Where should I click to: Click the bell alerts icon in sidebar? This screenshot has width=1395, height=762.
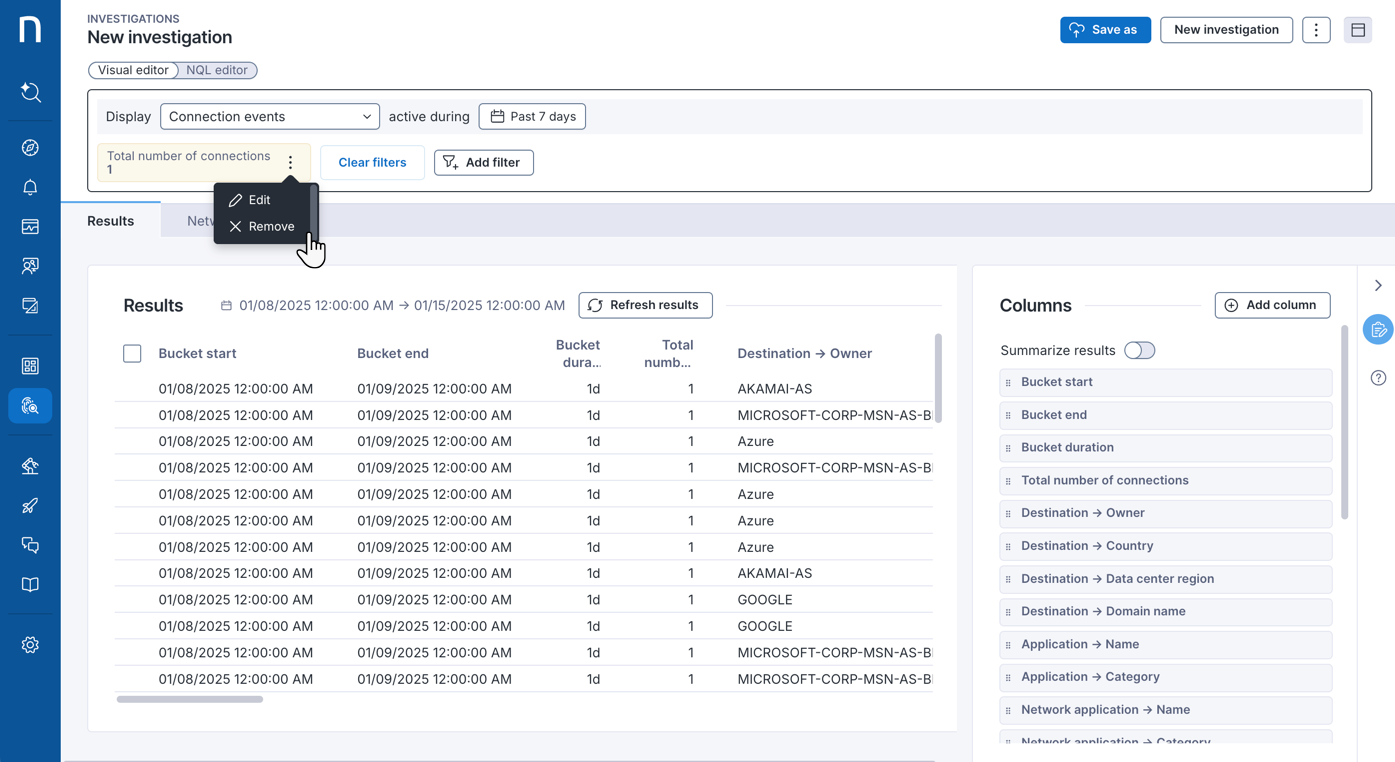pos(30,187)
